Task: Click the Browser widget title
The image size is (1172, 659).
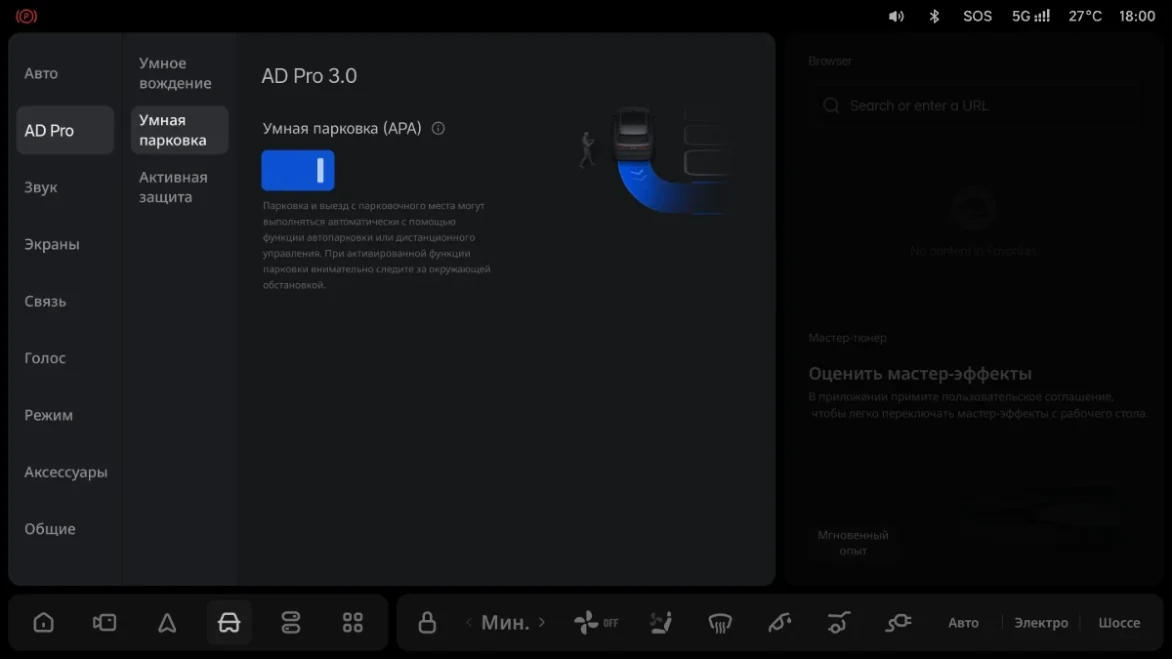Action: click(830, 61)
